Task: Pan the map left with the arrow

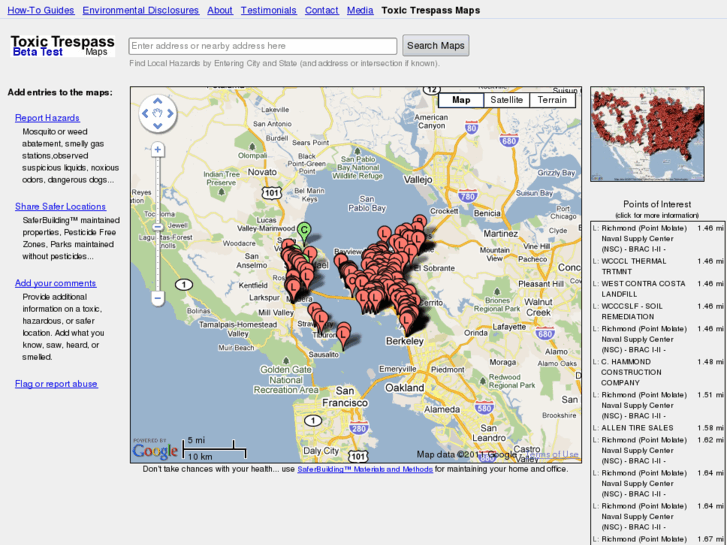Action: (x=145, y=113)
